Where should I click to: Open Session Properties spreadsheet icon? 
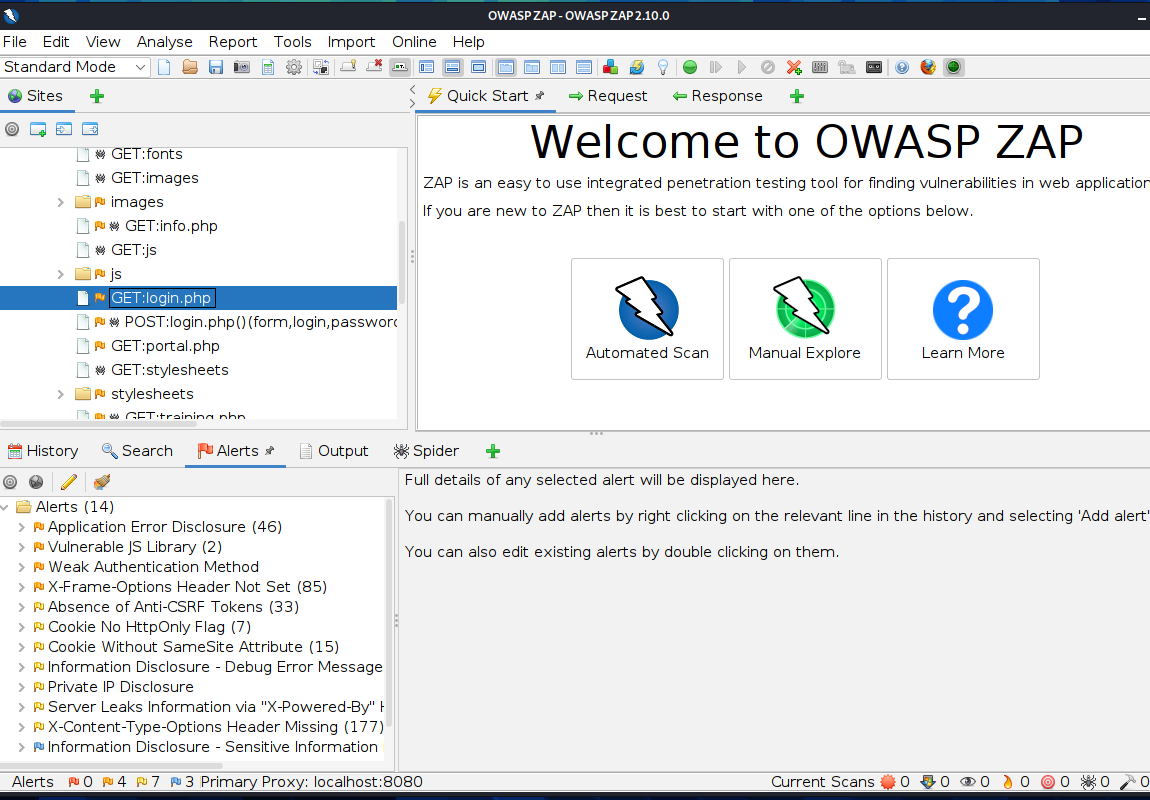click(268, 67)
